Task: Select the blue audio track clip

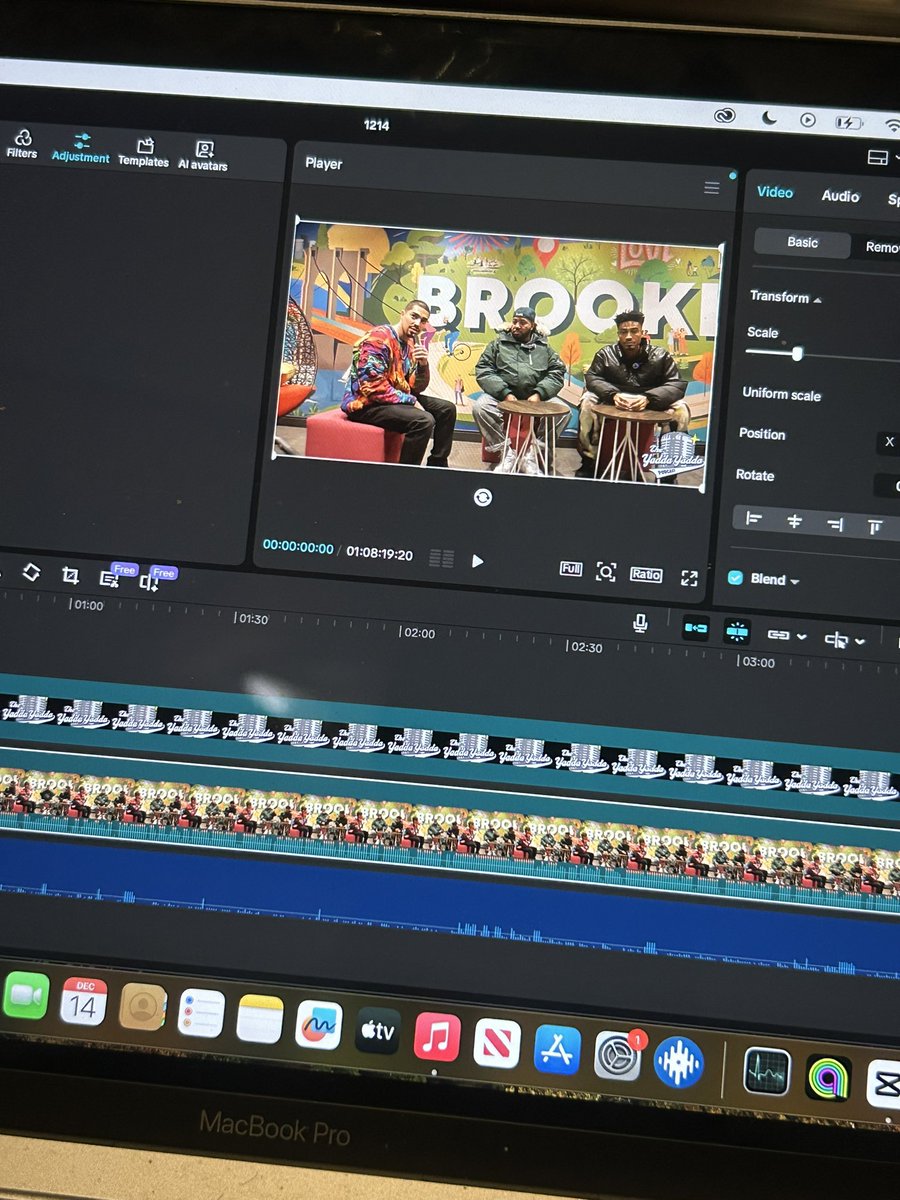Action: click(450, 907)
